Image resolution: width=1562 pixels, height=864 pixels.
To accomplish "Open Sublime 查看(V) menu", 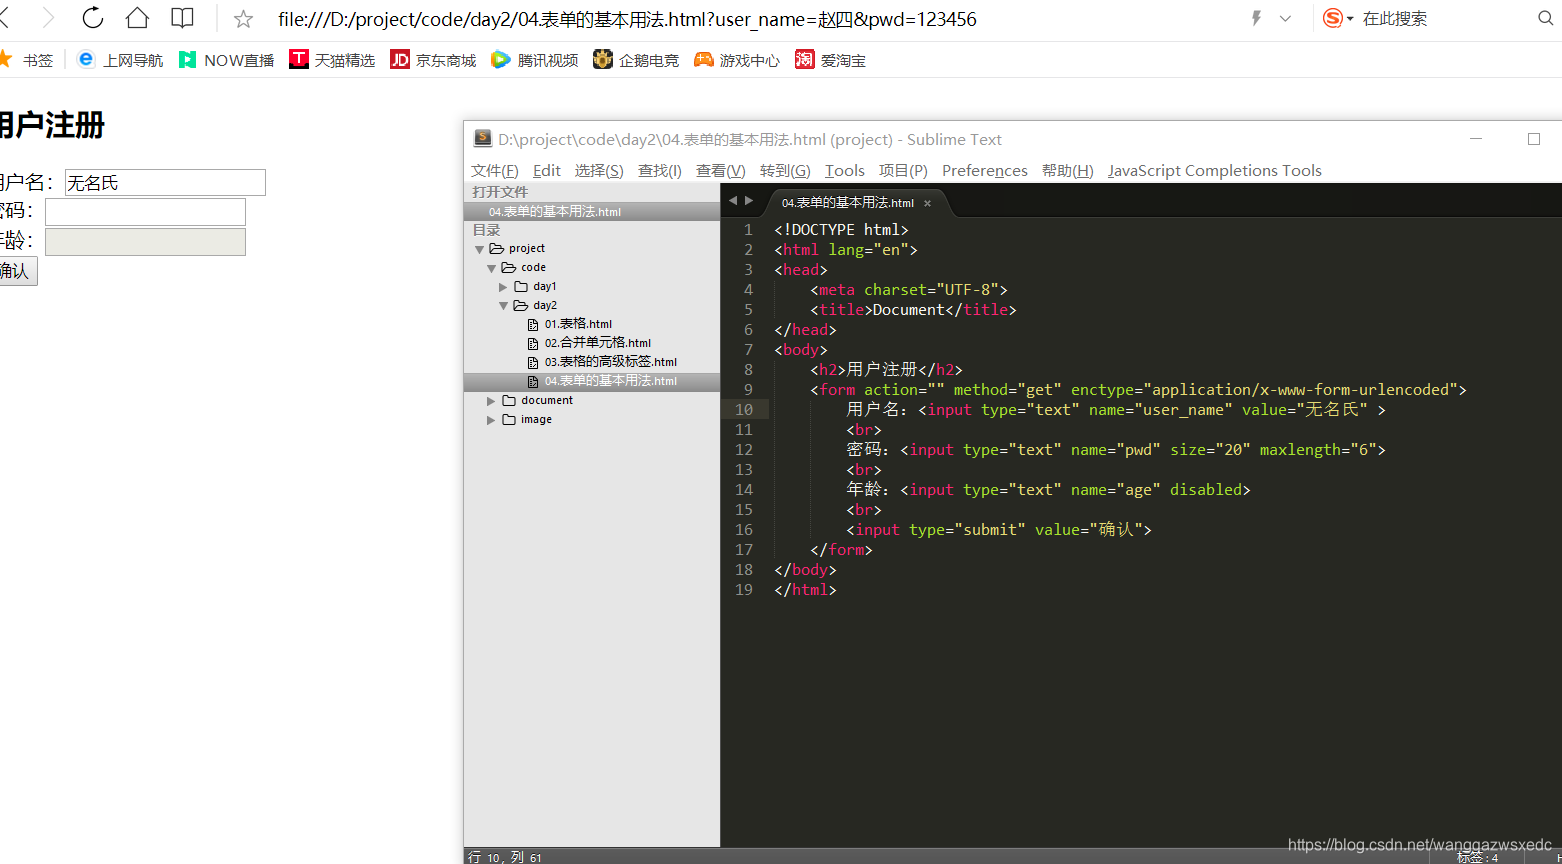I will tap(721, 170).
